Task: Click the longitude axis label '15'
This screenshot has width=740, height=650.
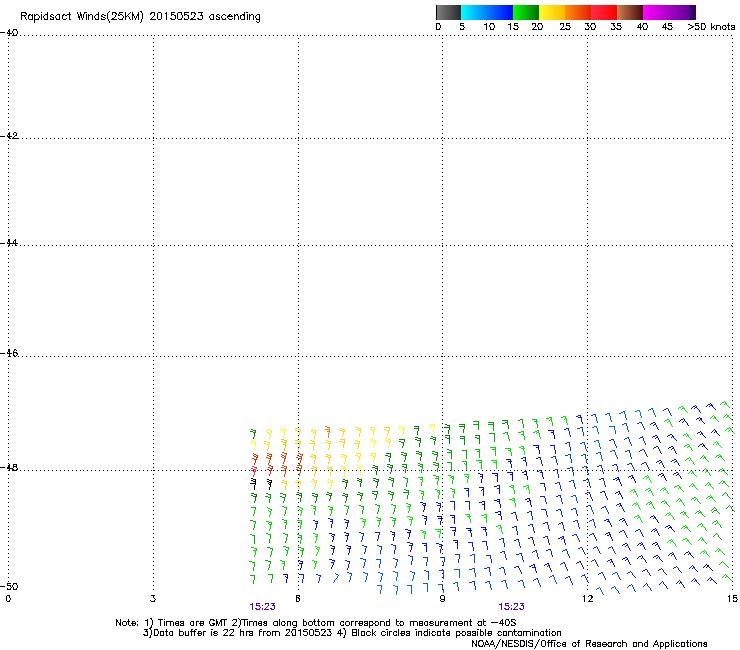Action: 732,599
